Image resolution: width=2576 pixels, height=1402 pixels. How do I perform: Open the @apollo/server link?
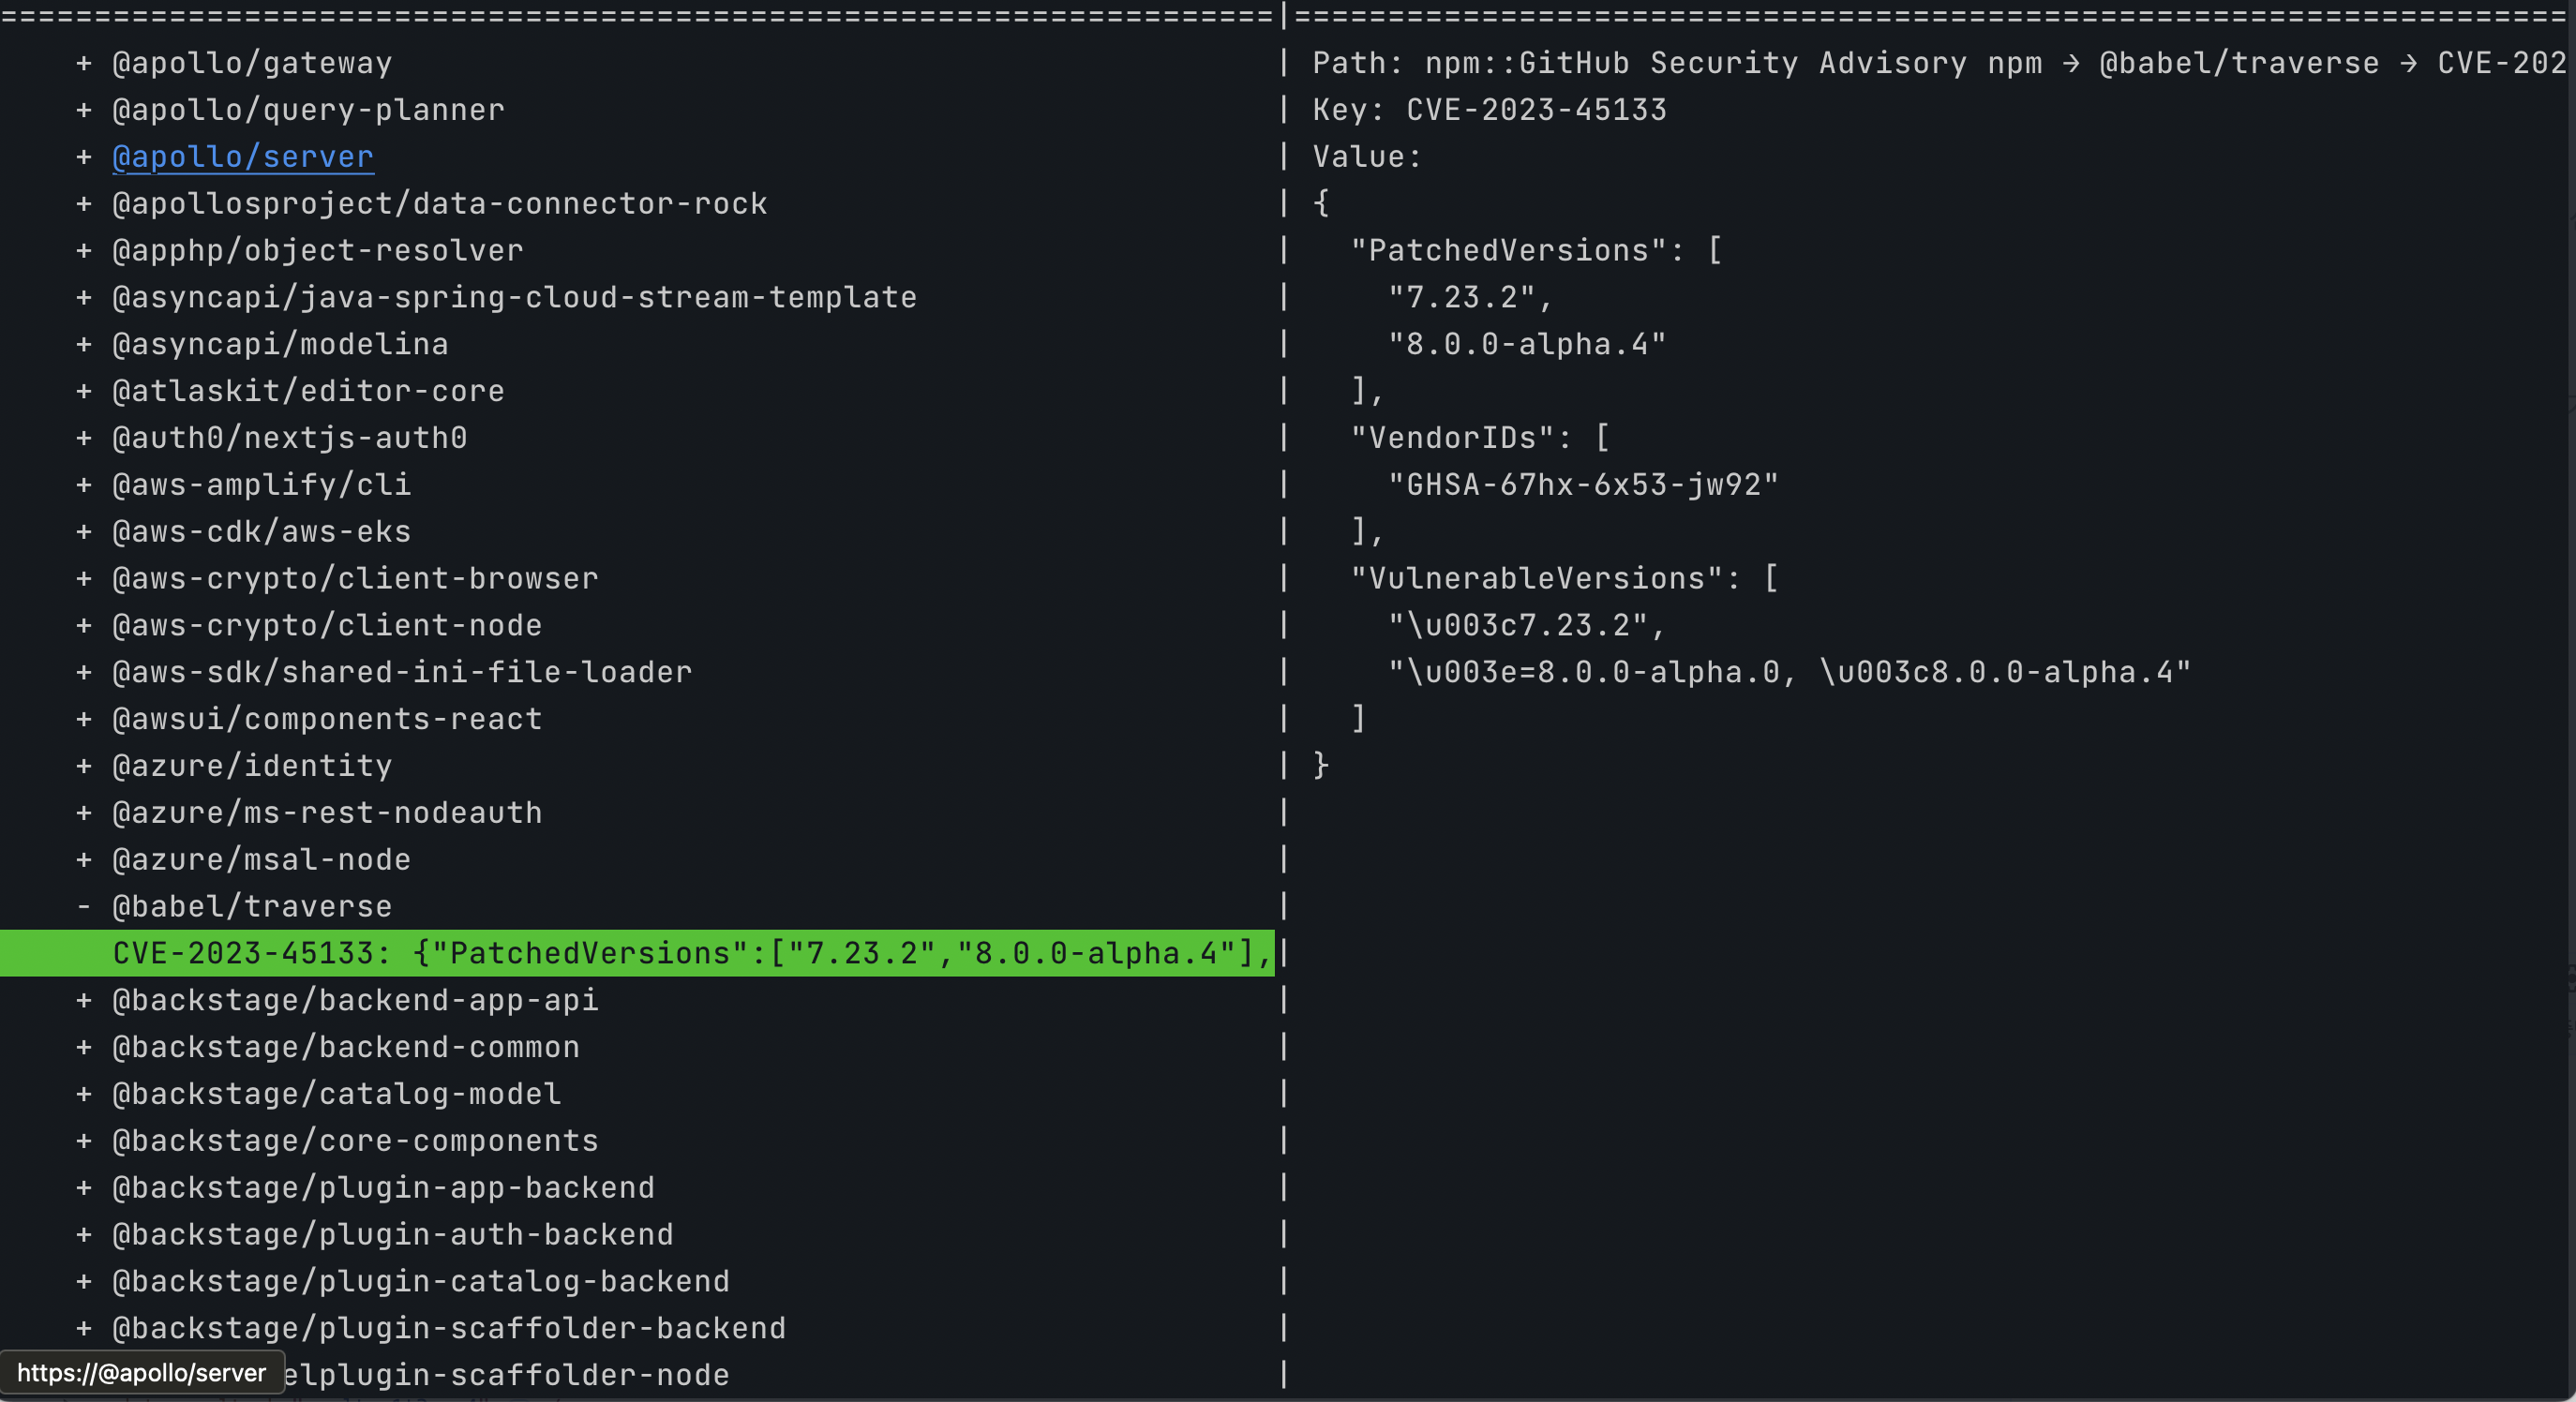click(243, 157)
